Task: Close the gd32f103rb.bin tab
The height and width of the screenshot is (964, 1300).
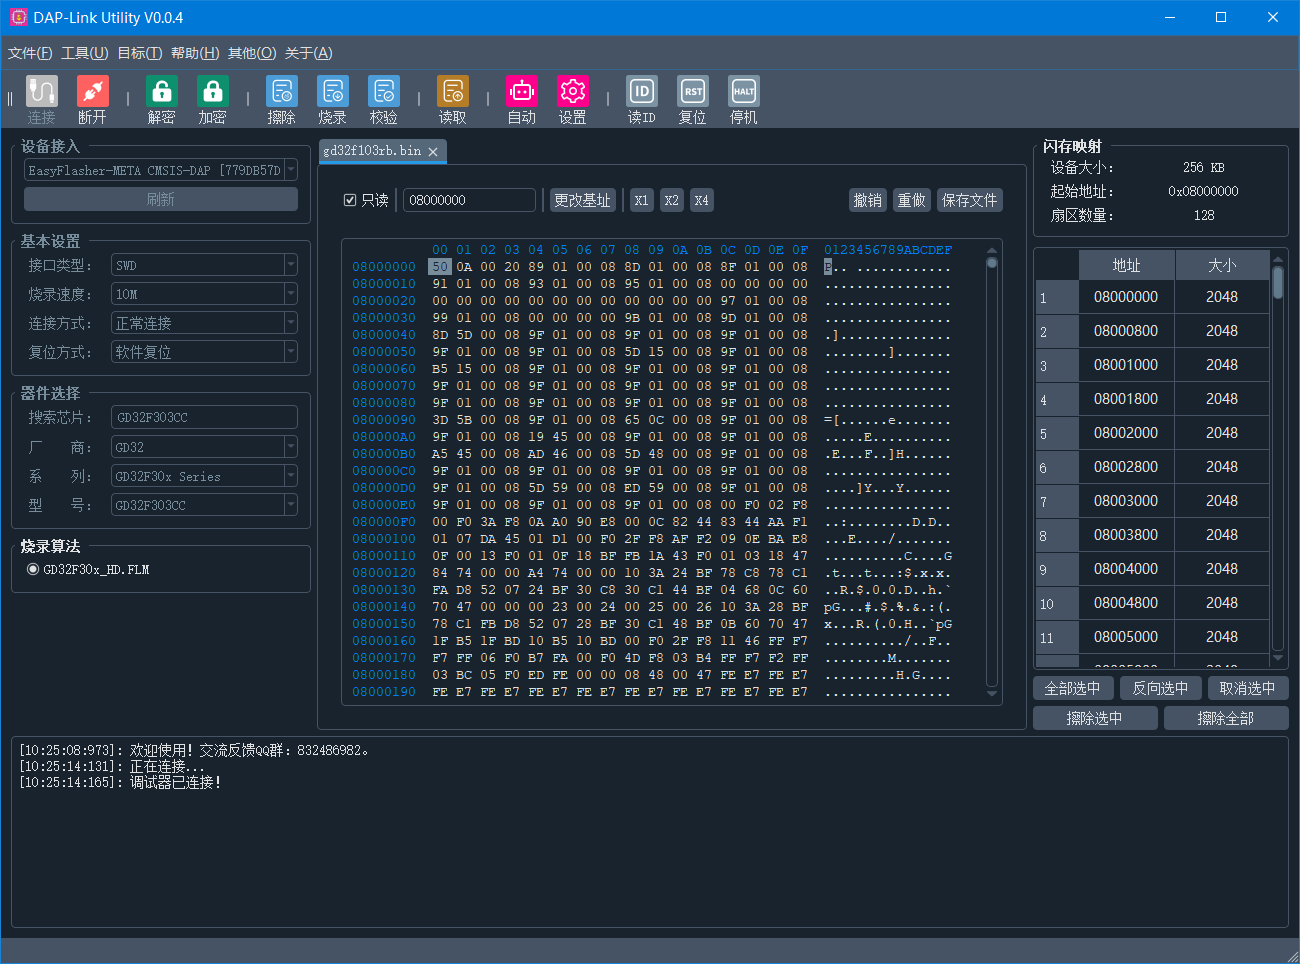Action: (433, 152)
